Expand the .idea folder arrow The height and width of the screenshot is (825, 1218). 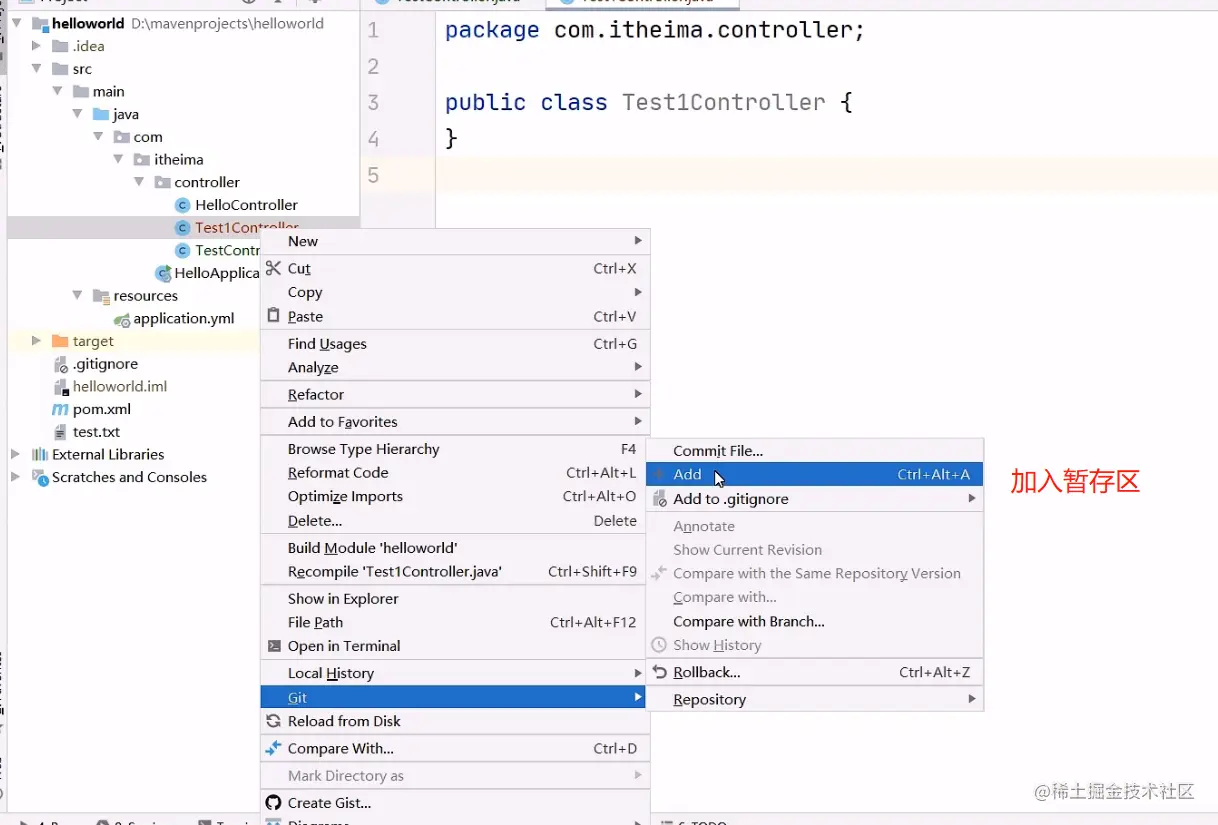(37, 46)
